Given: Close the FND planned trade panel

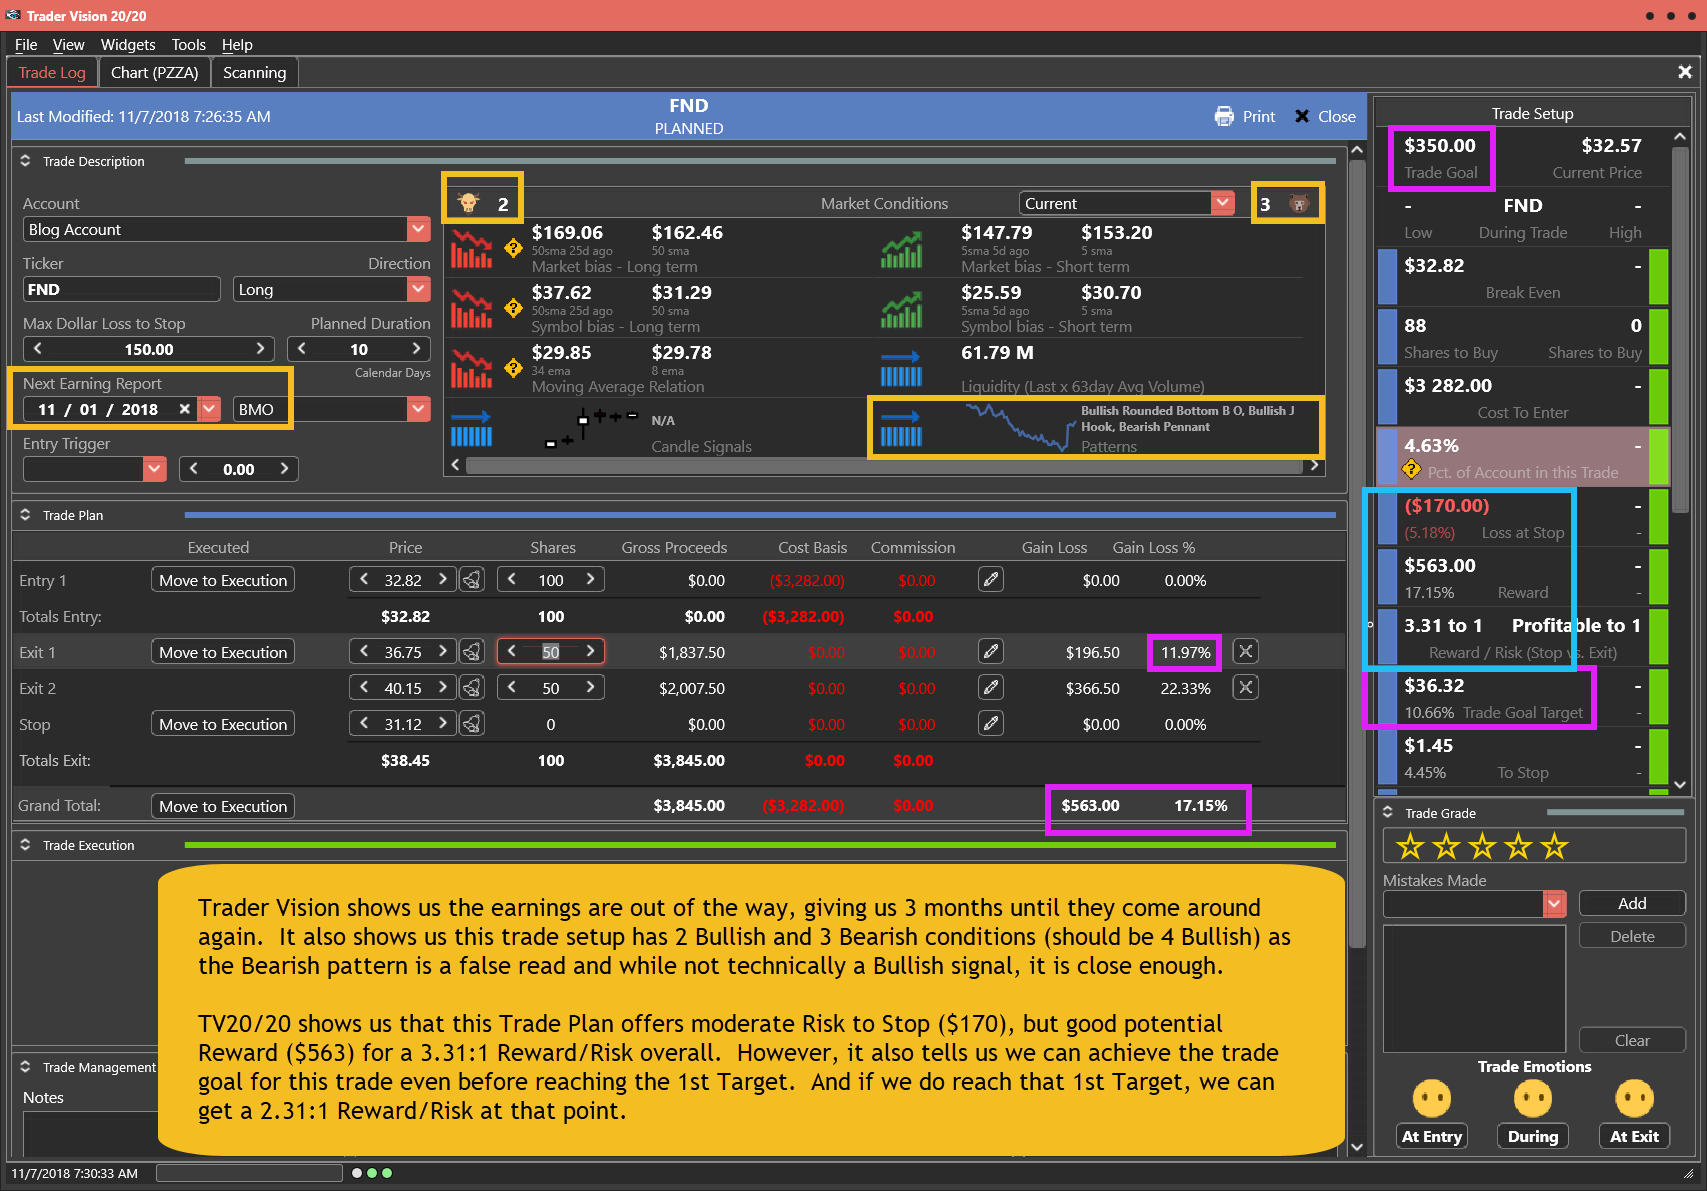Looking at the screenshot, I should tap(1325, 116).
